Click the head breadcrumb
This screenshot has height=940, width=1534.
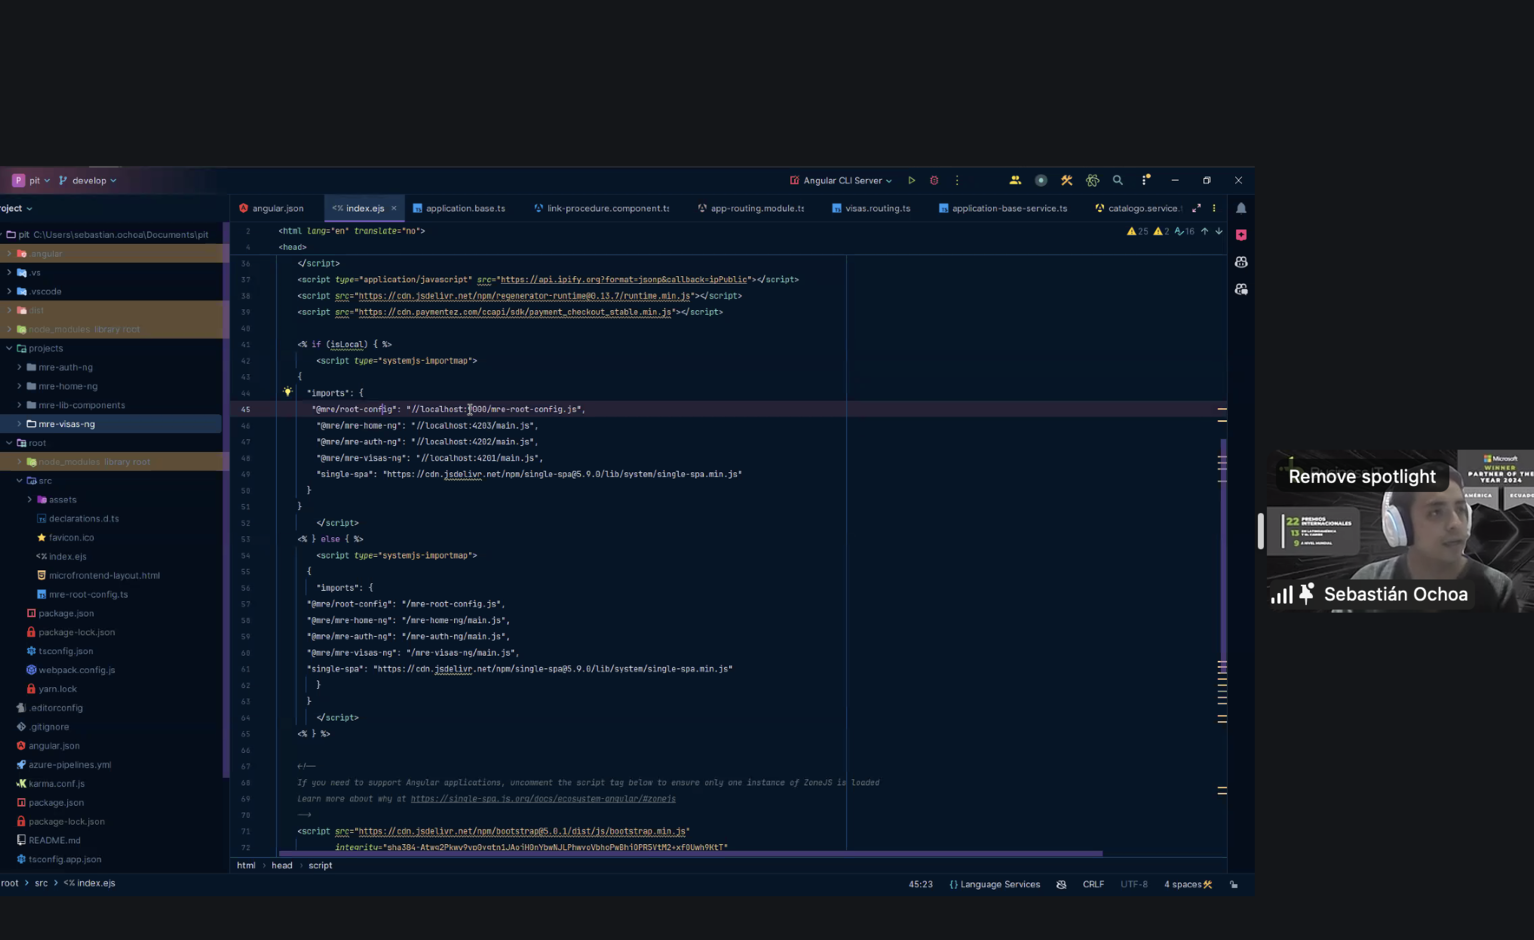click(282, 866)
